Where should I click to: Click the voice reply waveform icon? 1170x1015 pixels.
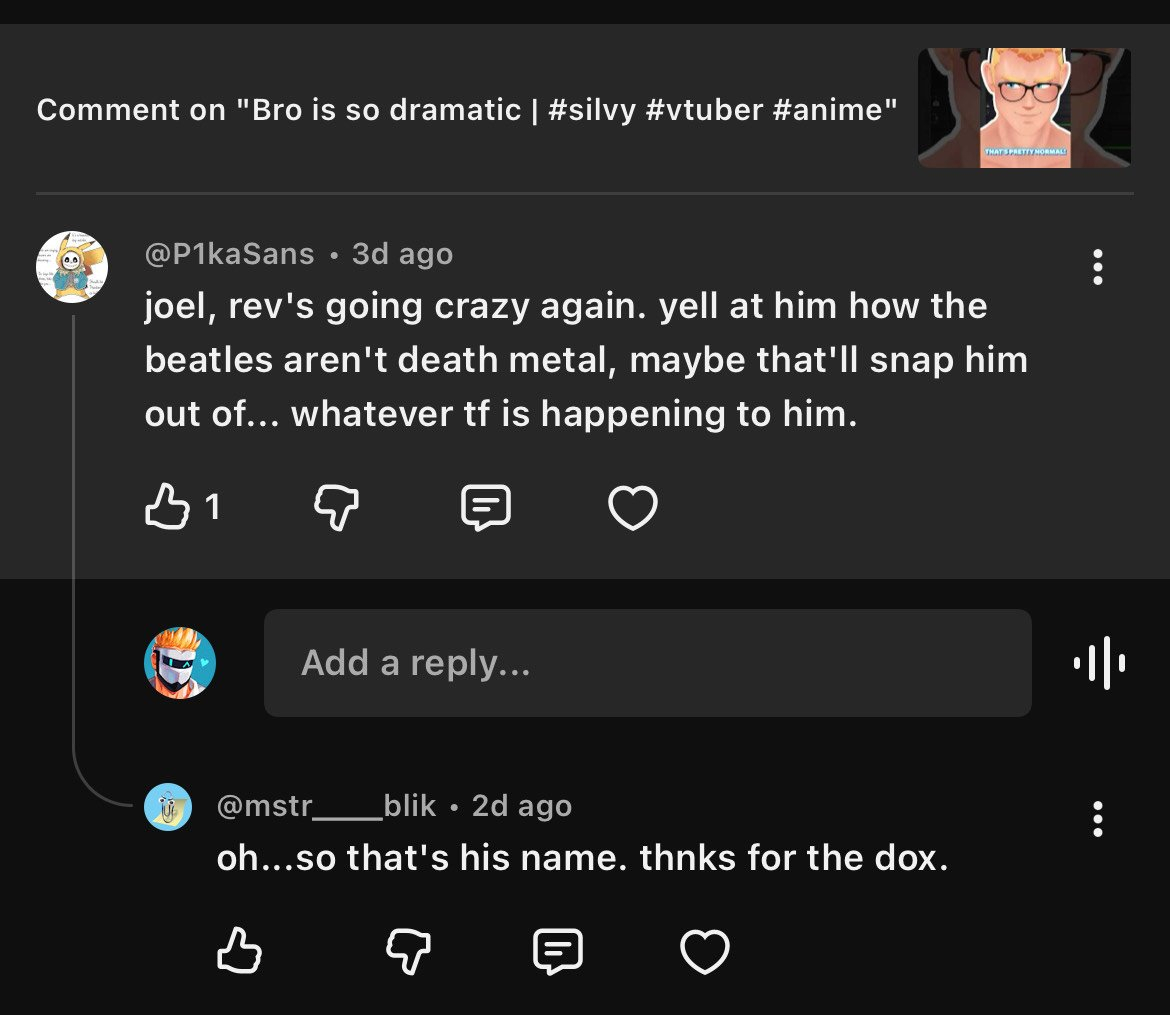(x=1099, y=662)
